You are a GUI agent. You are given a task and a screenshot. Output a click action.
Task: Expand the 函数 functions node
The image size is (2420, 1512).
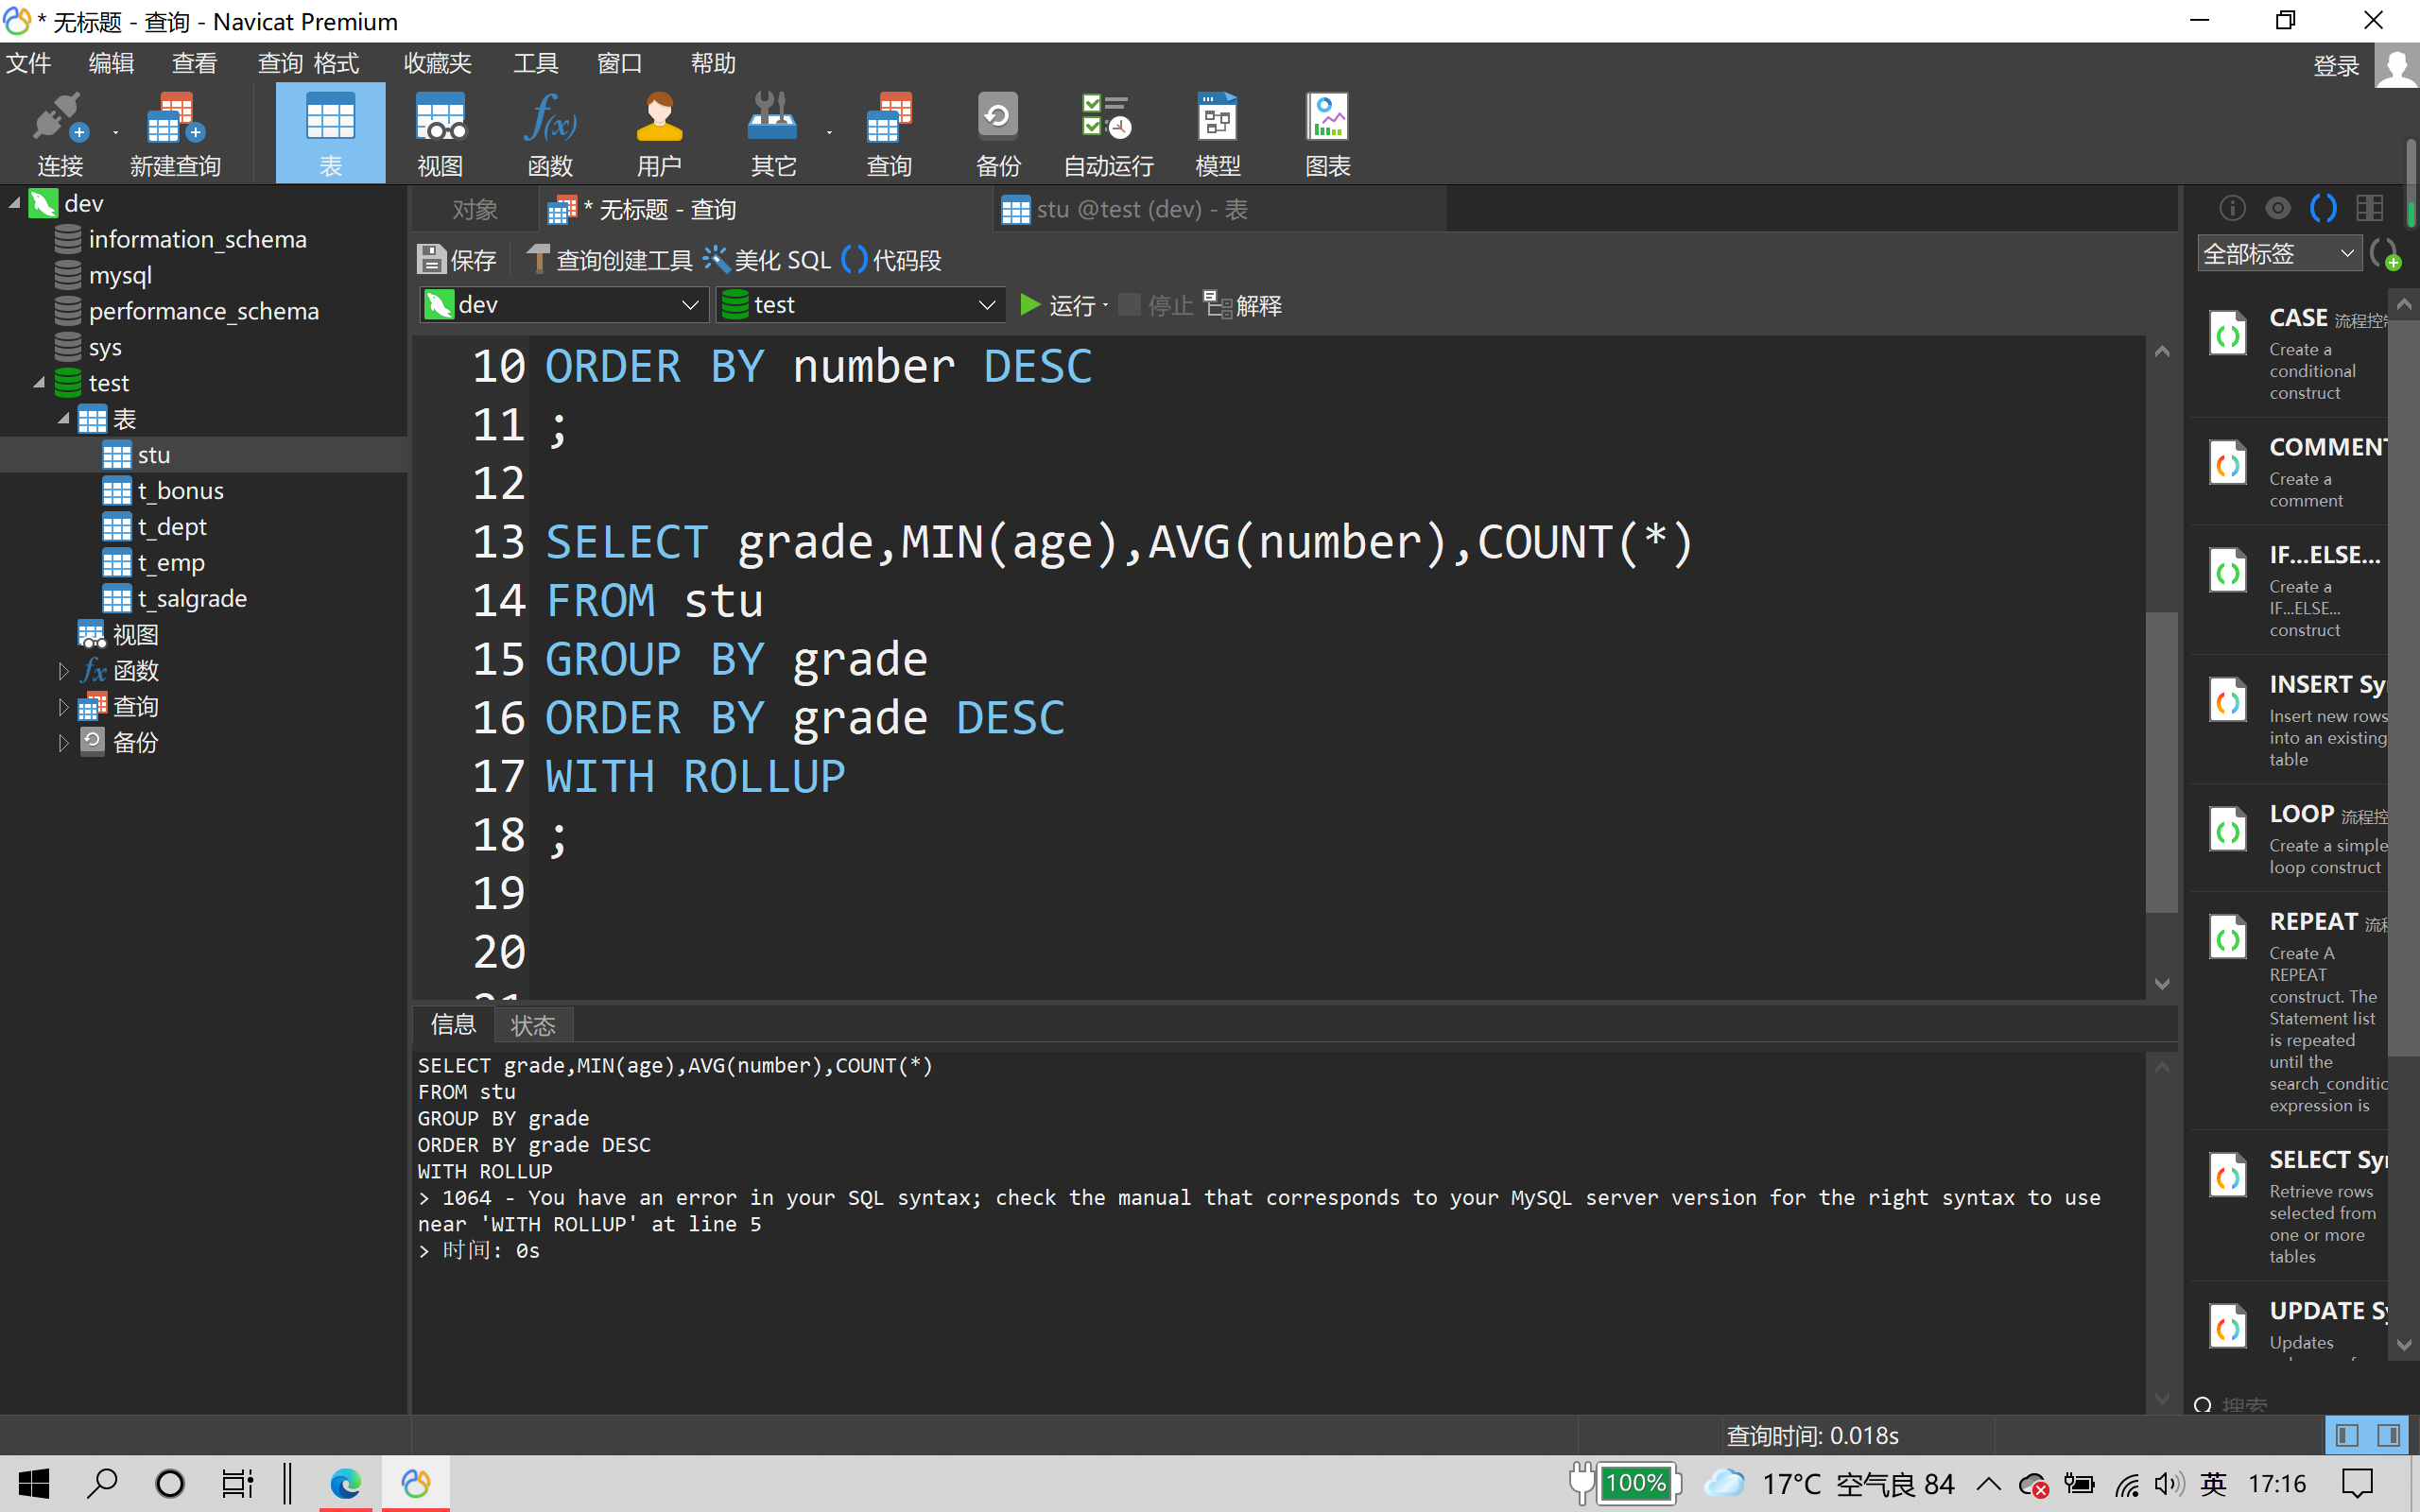coord(63,671)
